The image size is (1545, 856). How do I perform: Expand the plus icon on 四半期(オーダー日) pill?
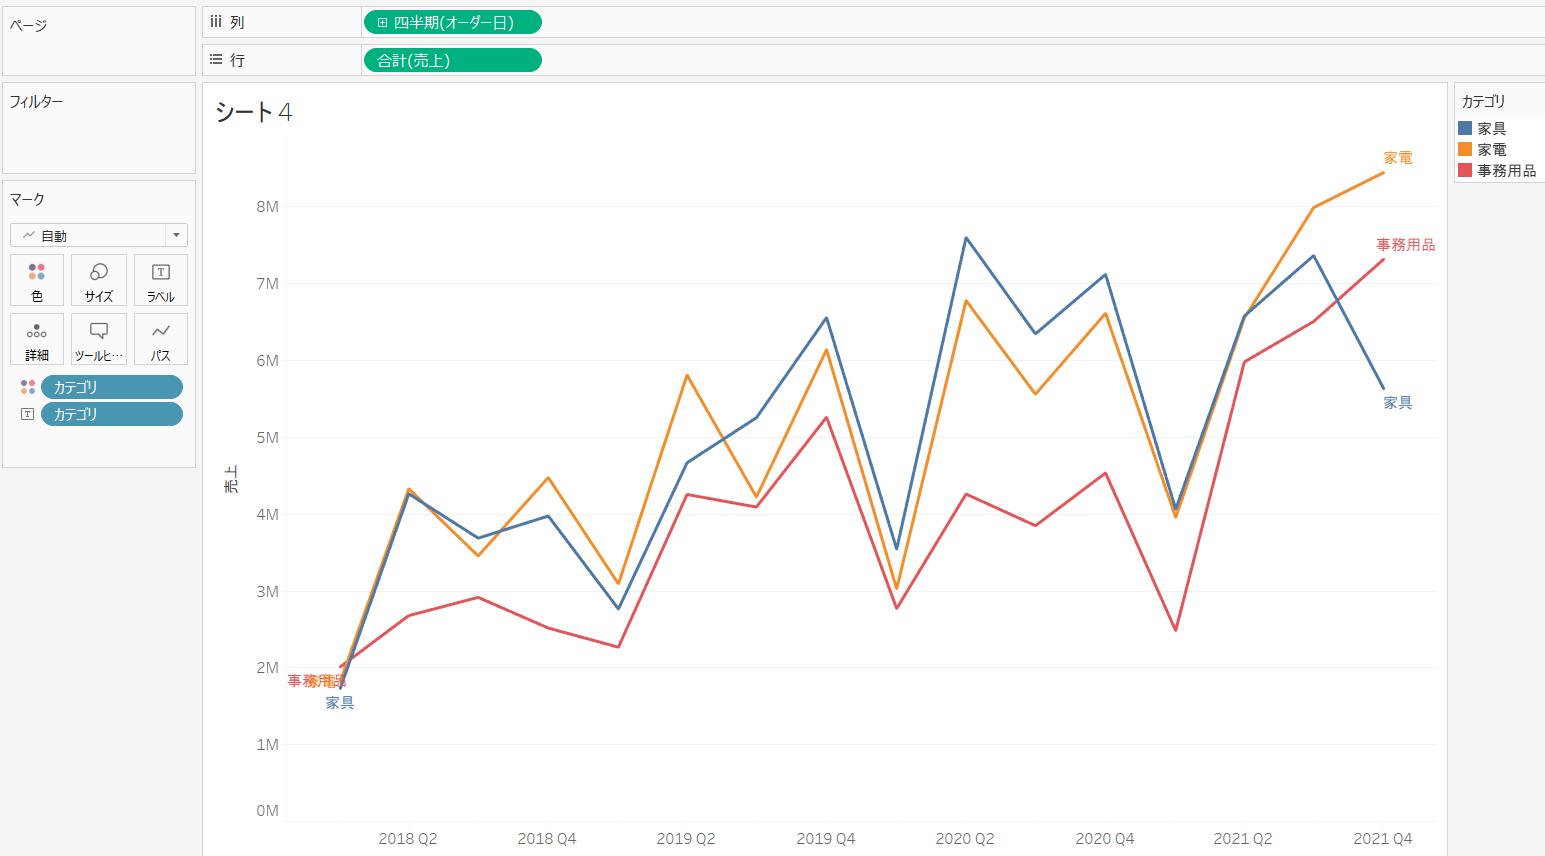point(382,22)
